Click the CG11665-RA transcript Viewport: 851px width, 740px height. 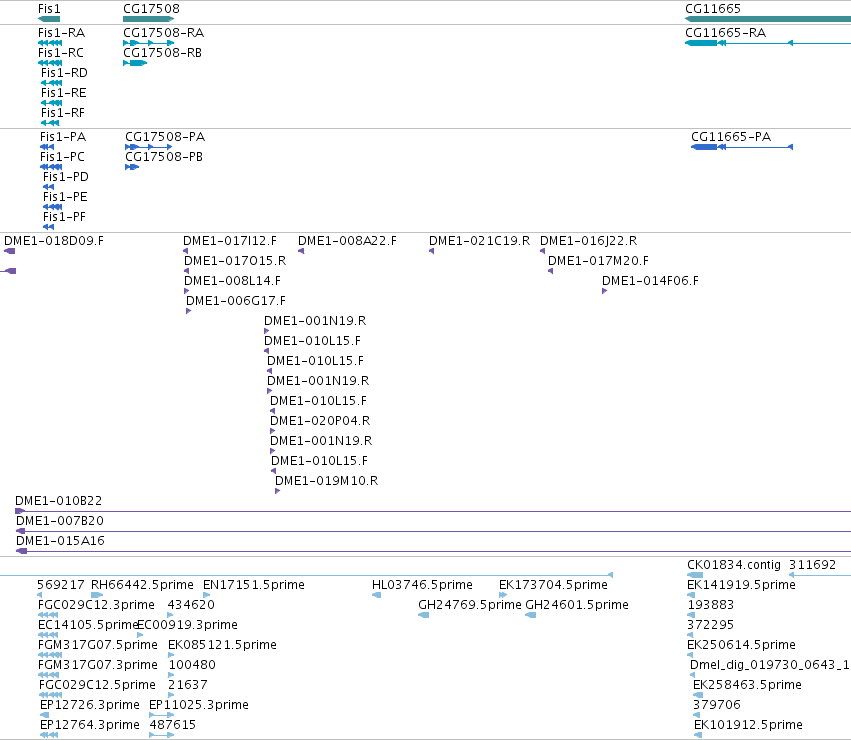pyautogui.click(x=725, y=33)
